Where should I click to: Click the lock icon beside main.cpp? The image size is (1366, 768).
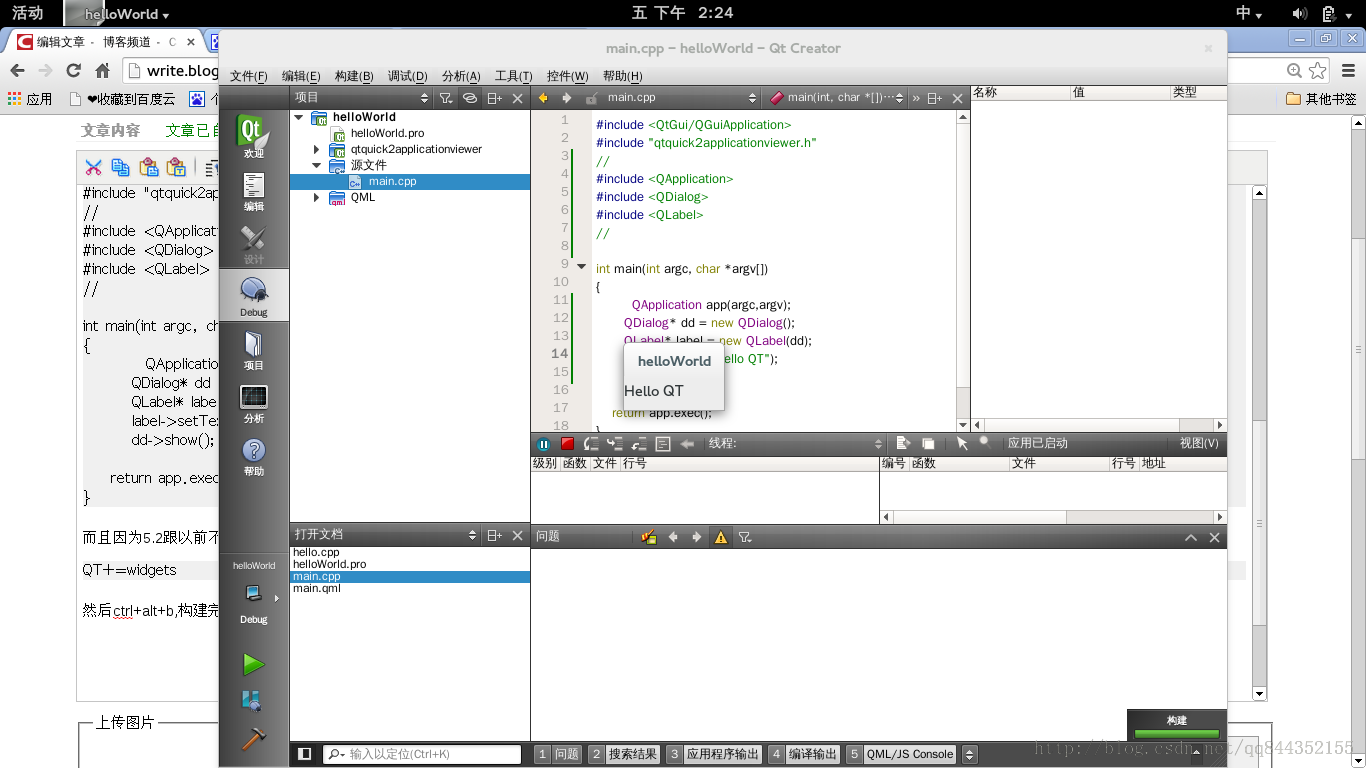point(591,98)
